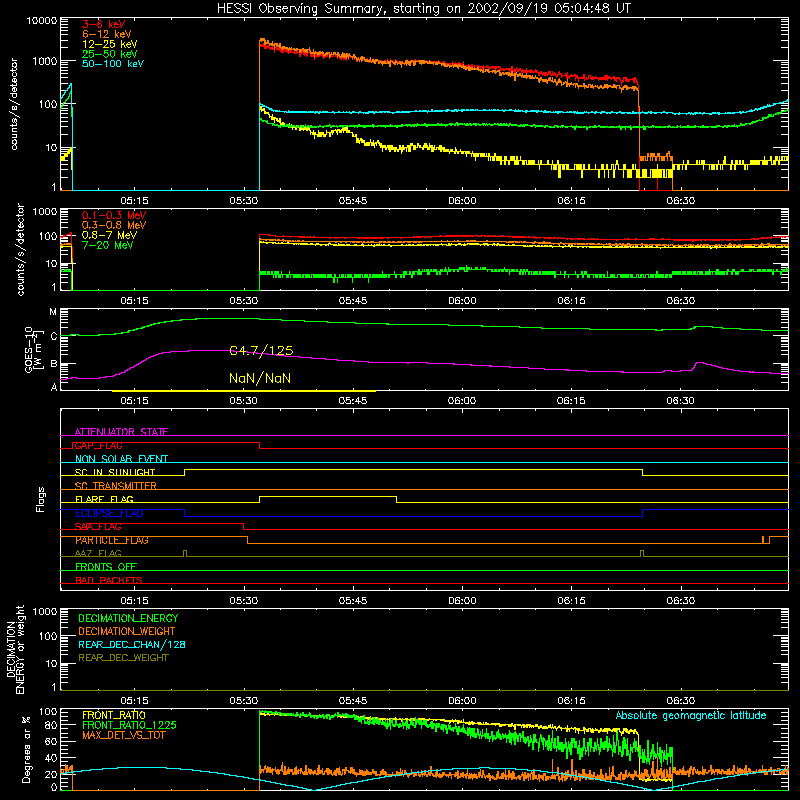This screenshot has width=800, height=800.
Task: Select the AAZ_FLAG label
Action: click(x=98, y=553)
